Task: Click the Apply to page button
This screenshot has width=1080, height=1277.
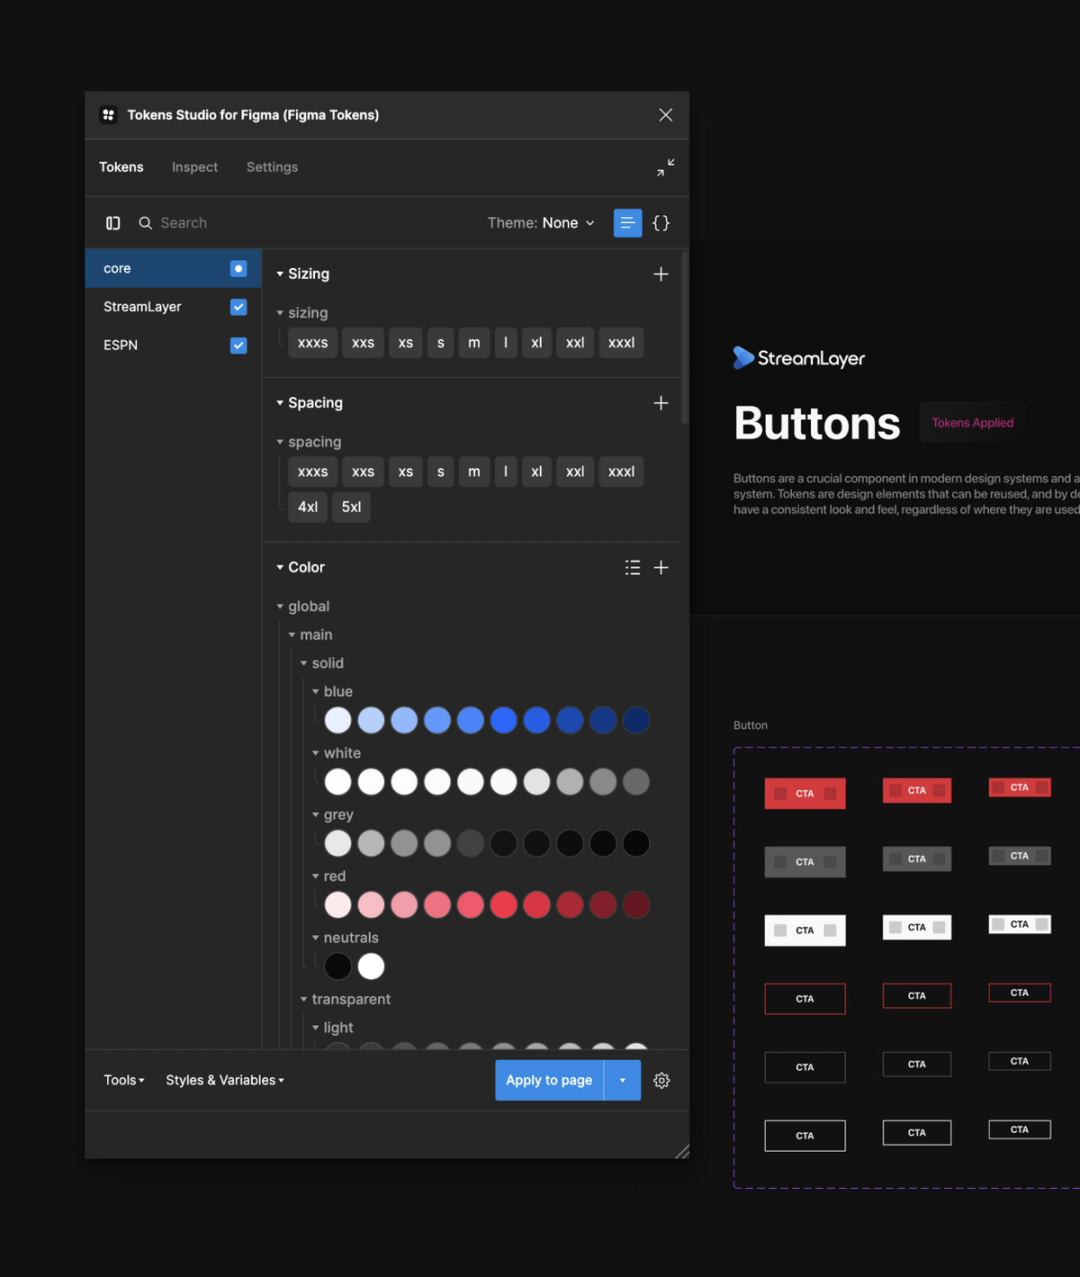Action: [549, 1081]
